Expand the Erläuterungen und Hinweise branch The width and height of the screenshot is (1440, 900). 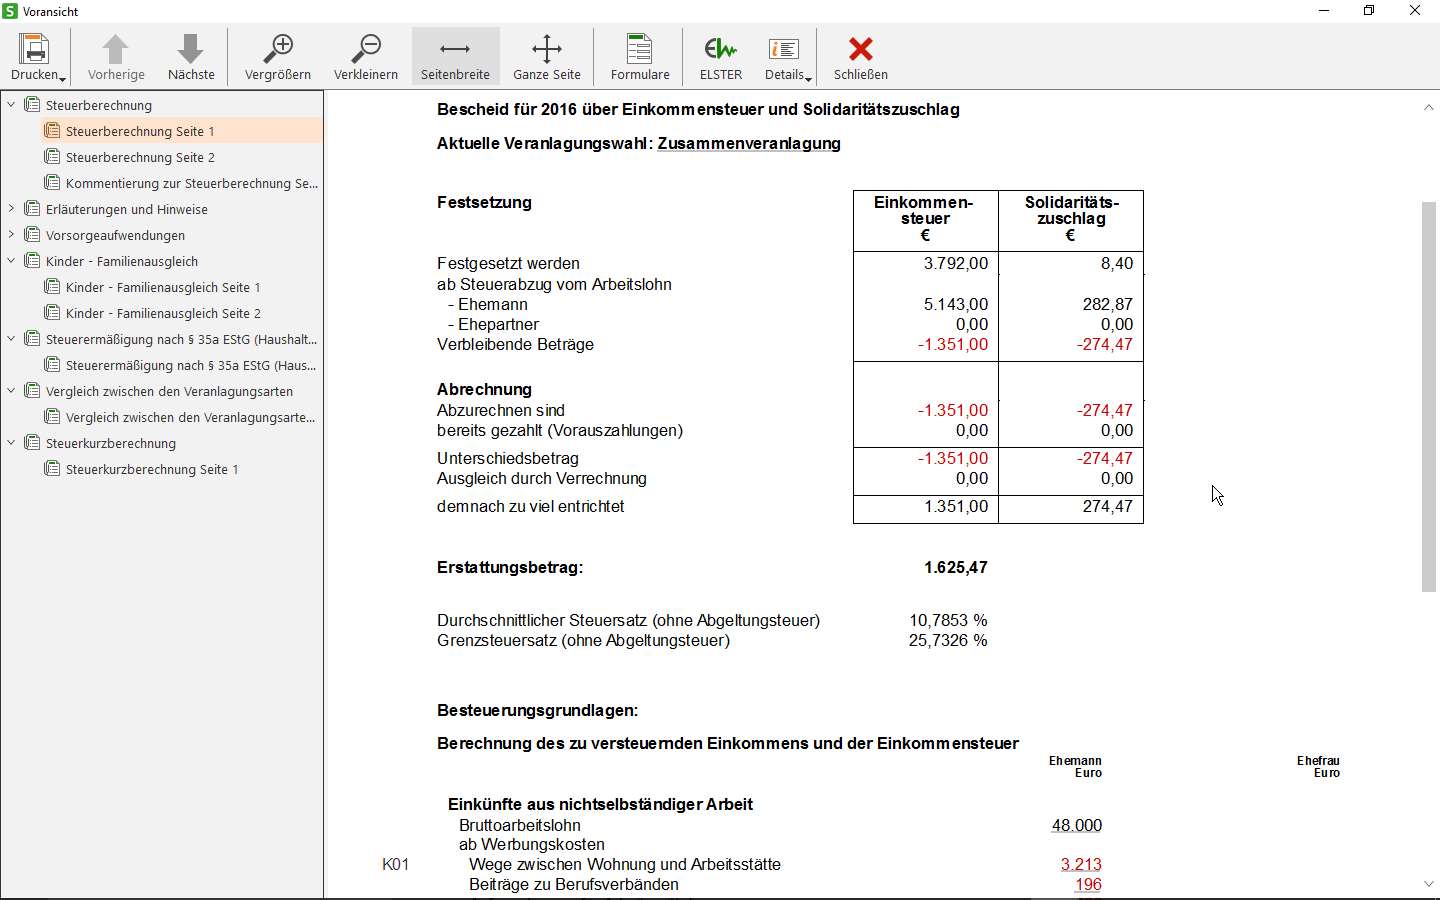[10, 209]
